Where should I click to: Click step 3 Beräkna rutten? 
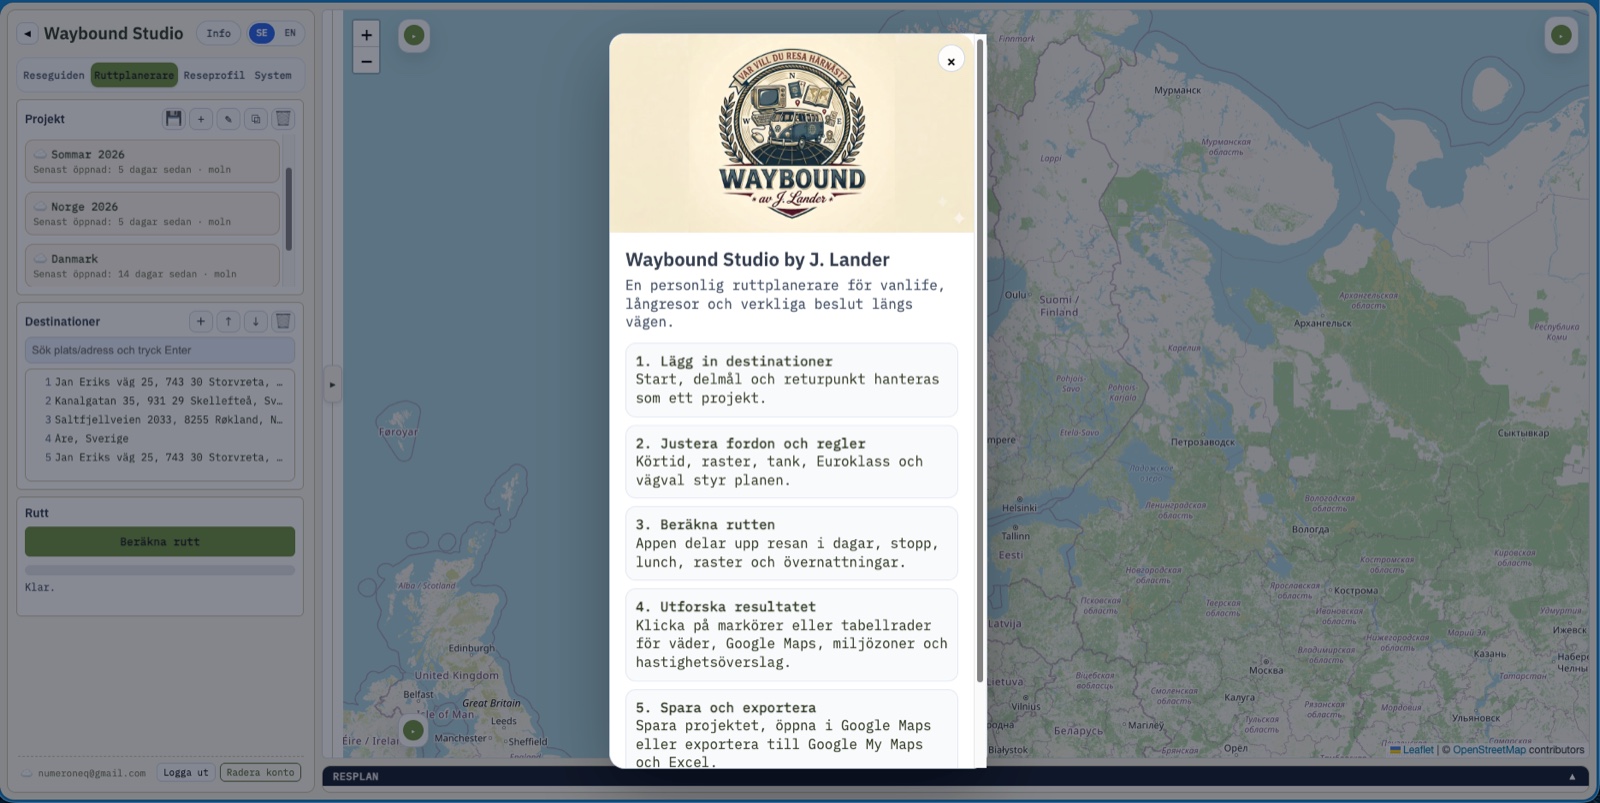(792, 543)
